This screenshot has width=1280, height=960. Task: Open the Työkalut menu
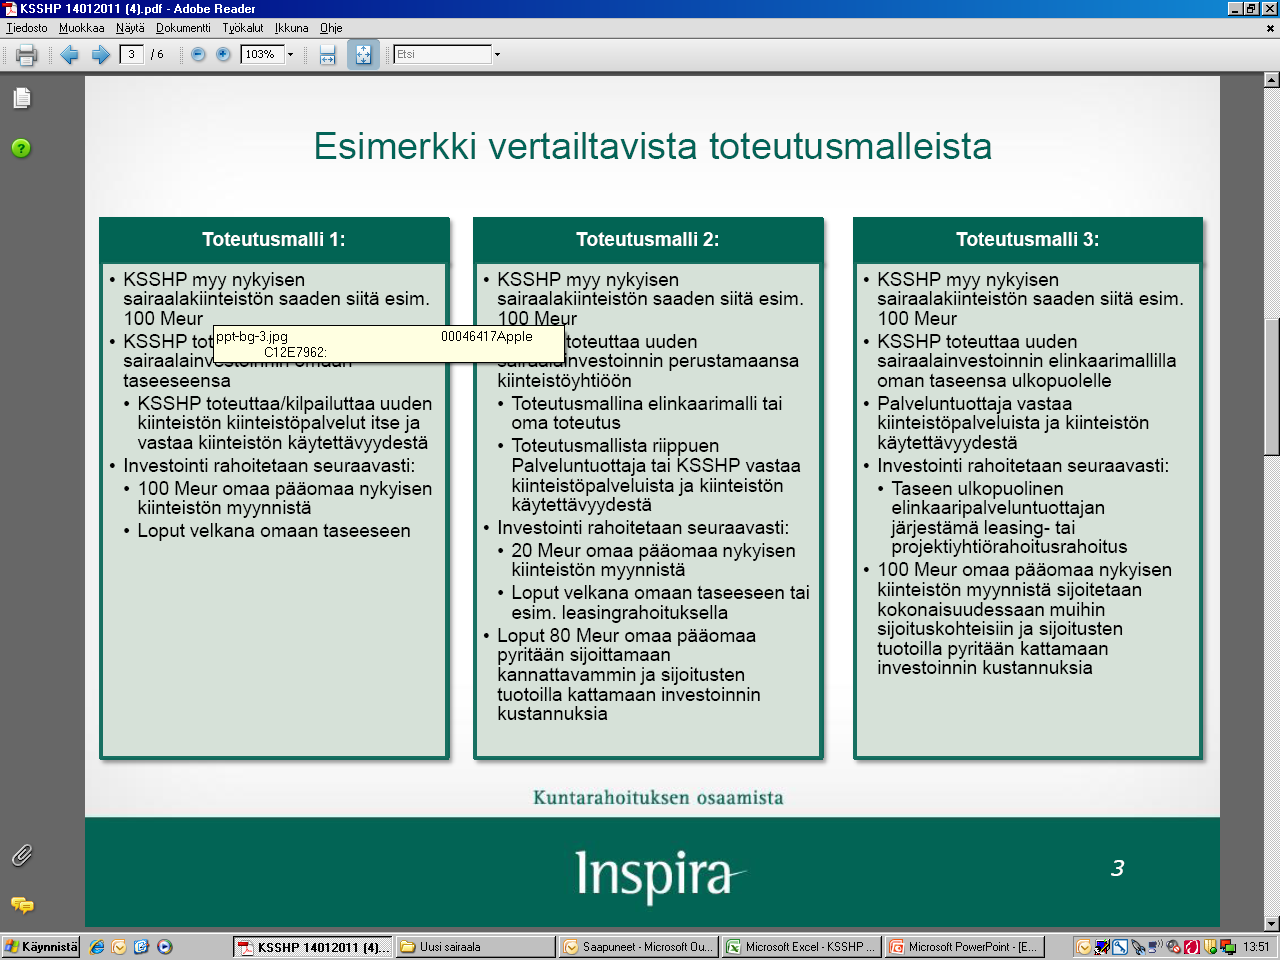point(243,28)
